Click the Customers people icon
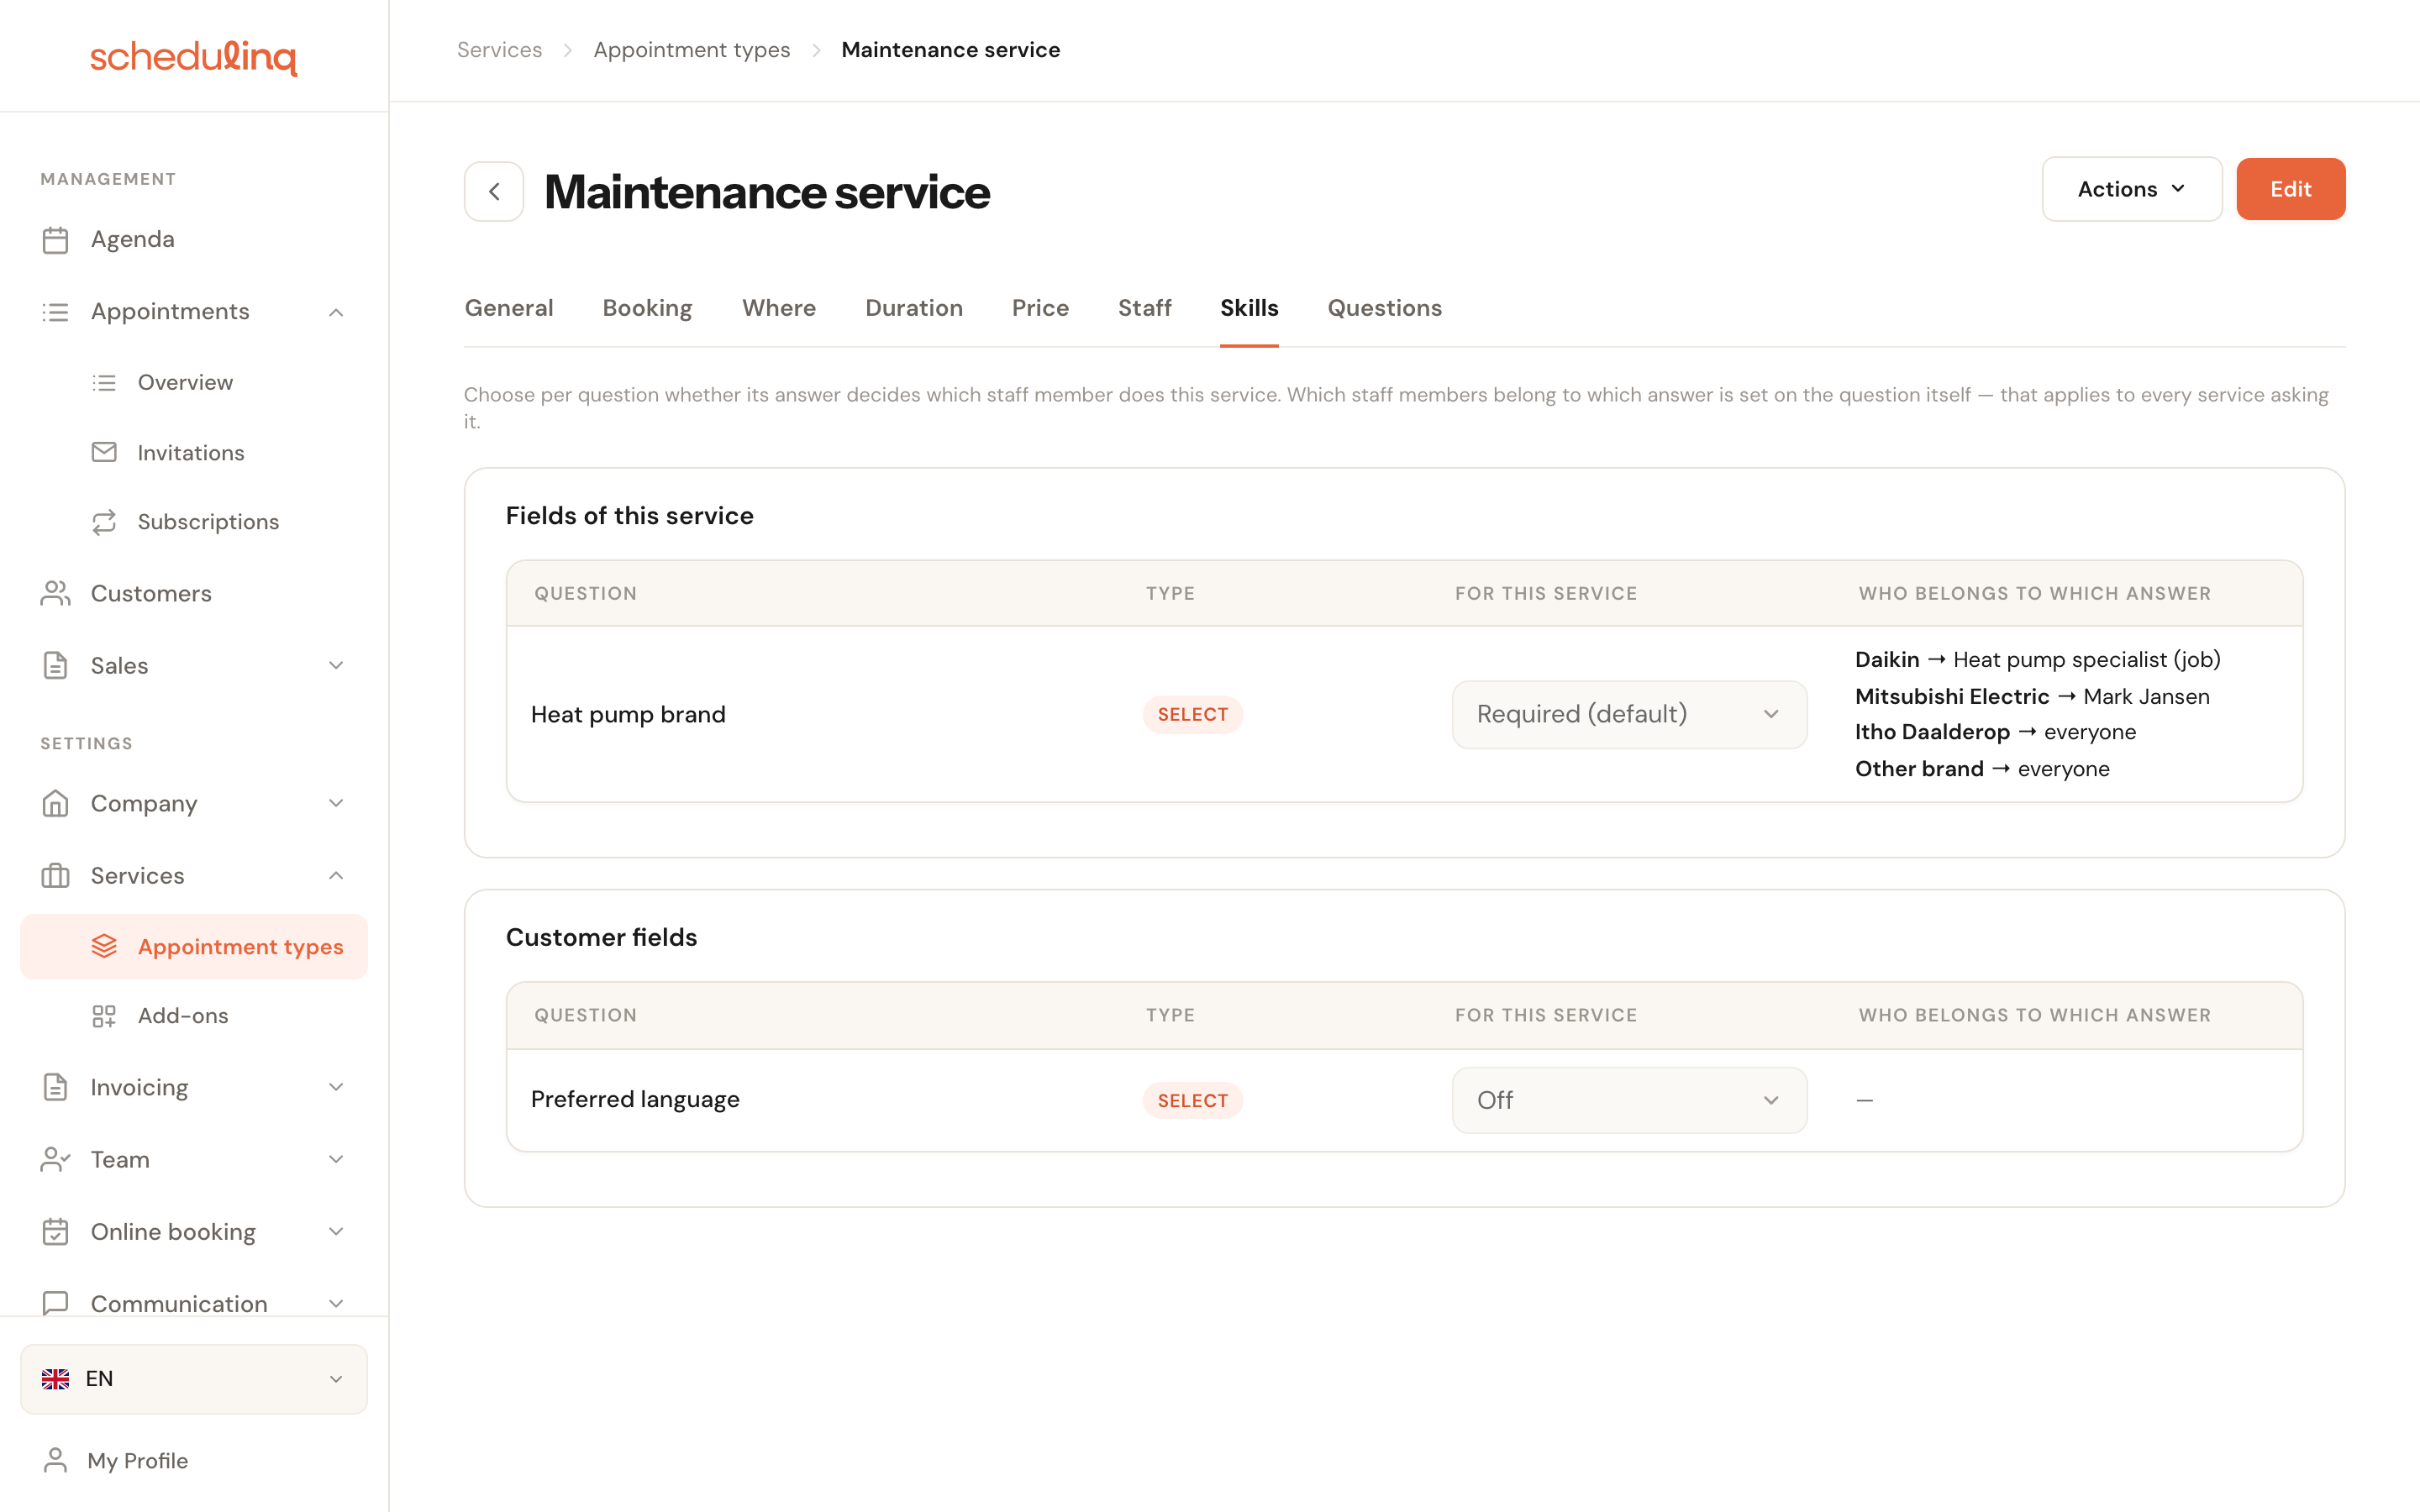The width and height of the screenshot is (2420, 1512). pyautogui.click(x=55, y=593)
